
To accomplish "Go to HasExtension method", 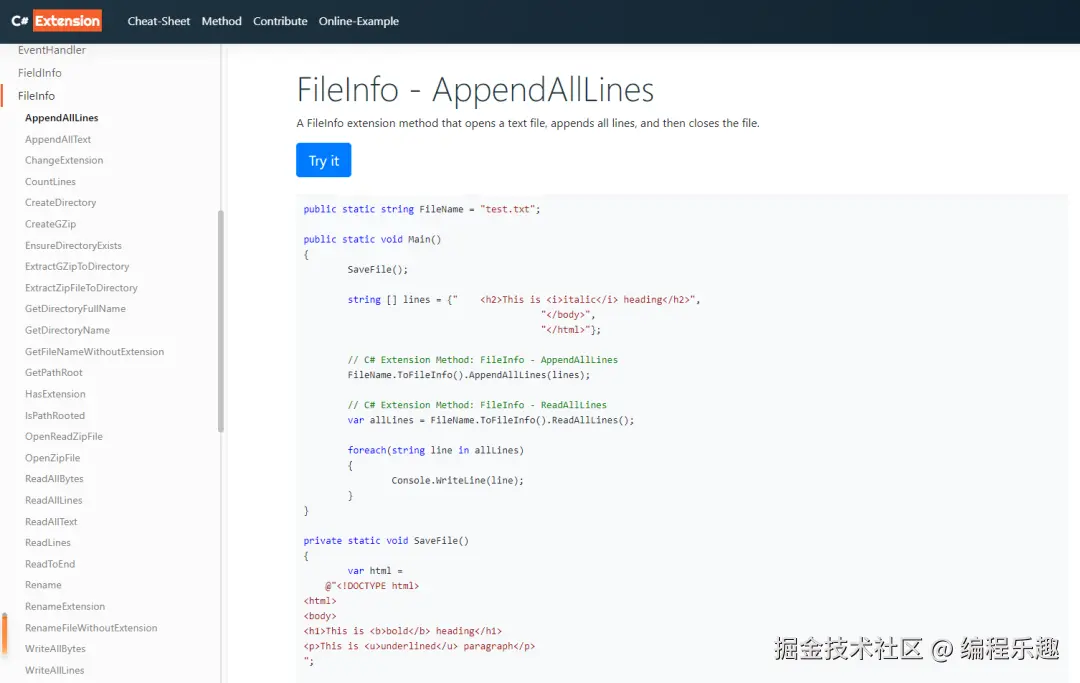I will pos(55,394).
